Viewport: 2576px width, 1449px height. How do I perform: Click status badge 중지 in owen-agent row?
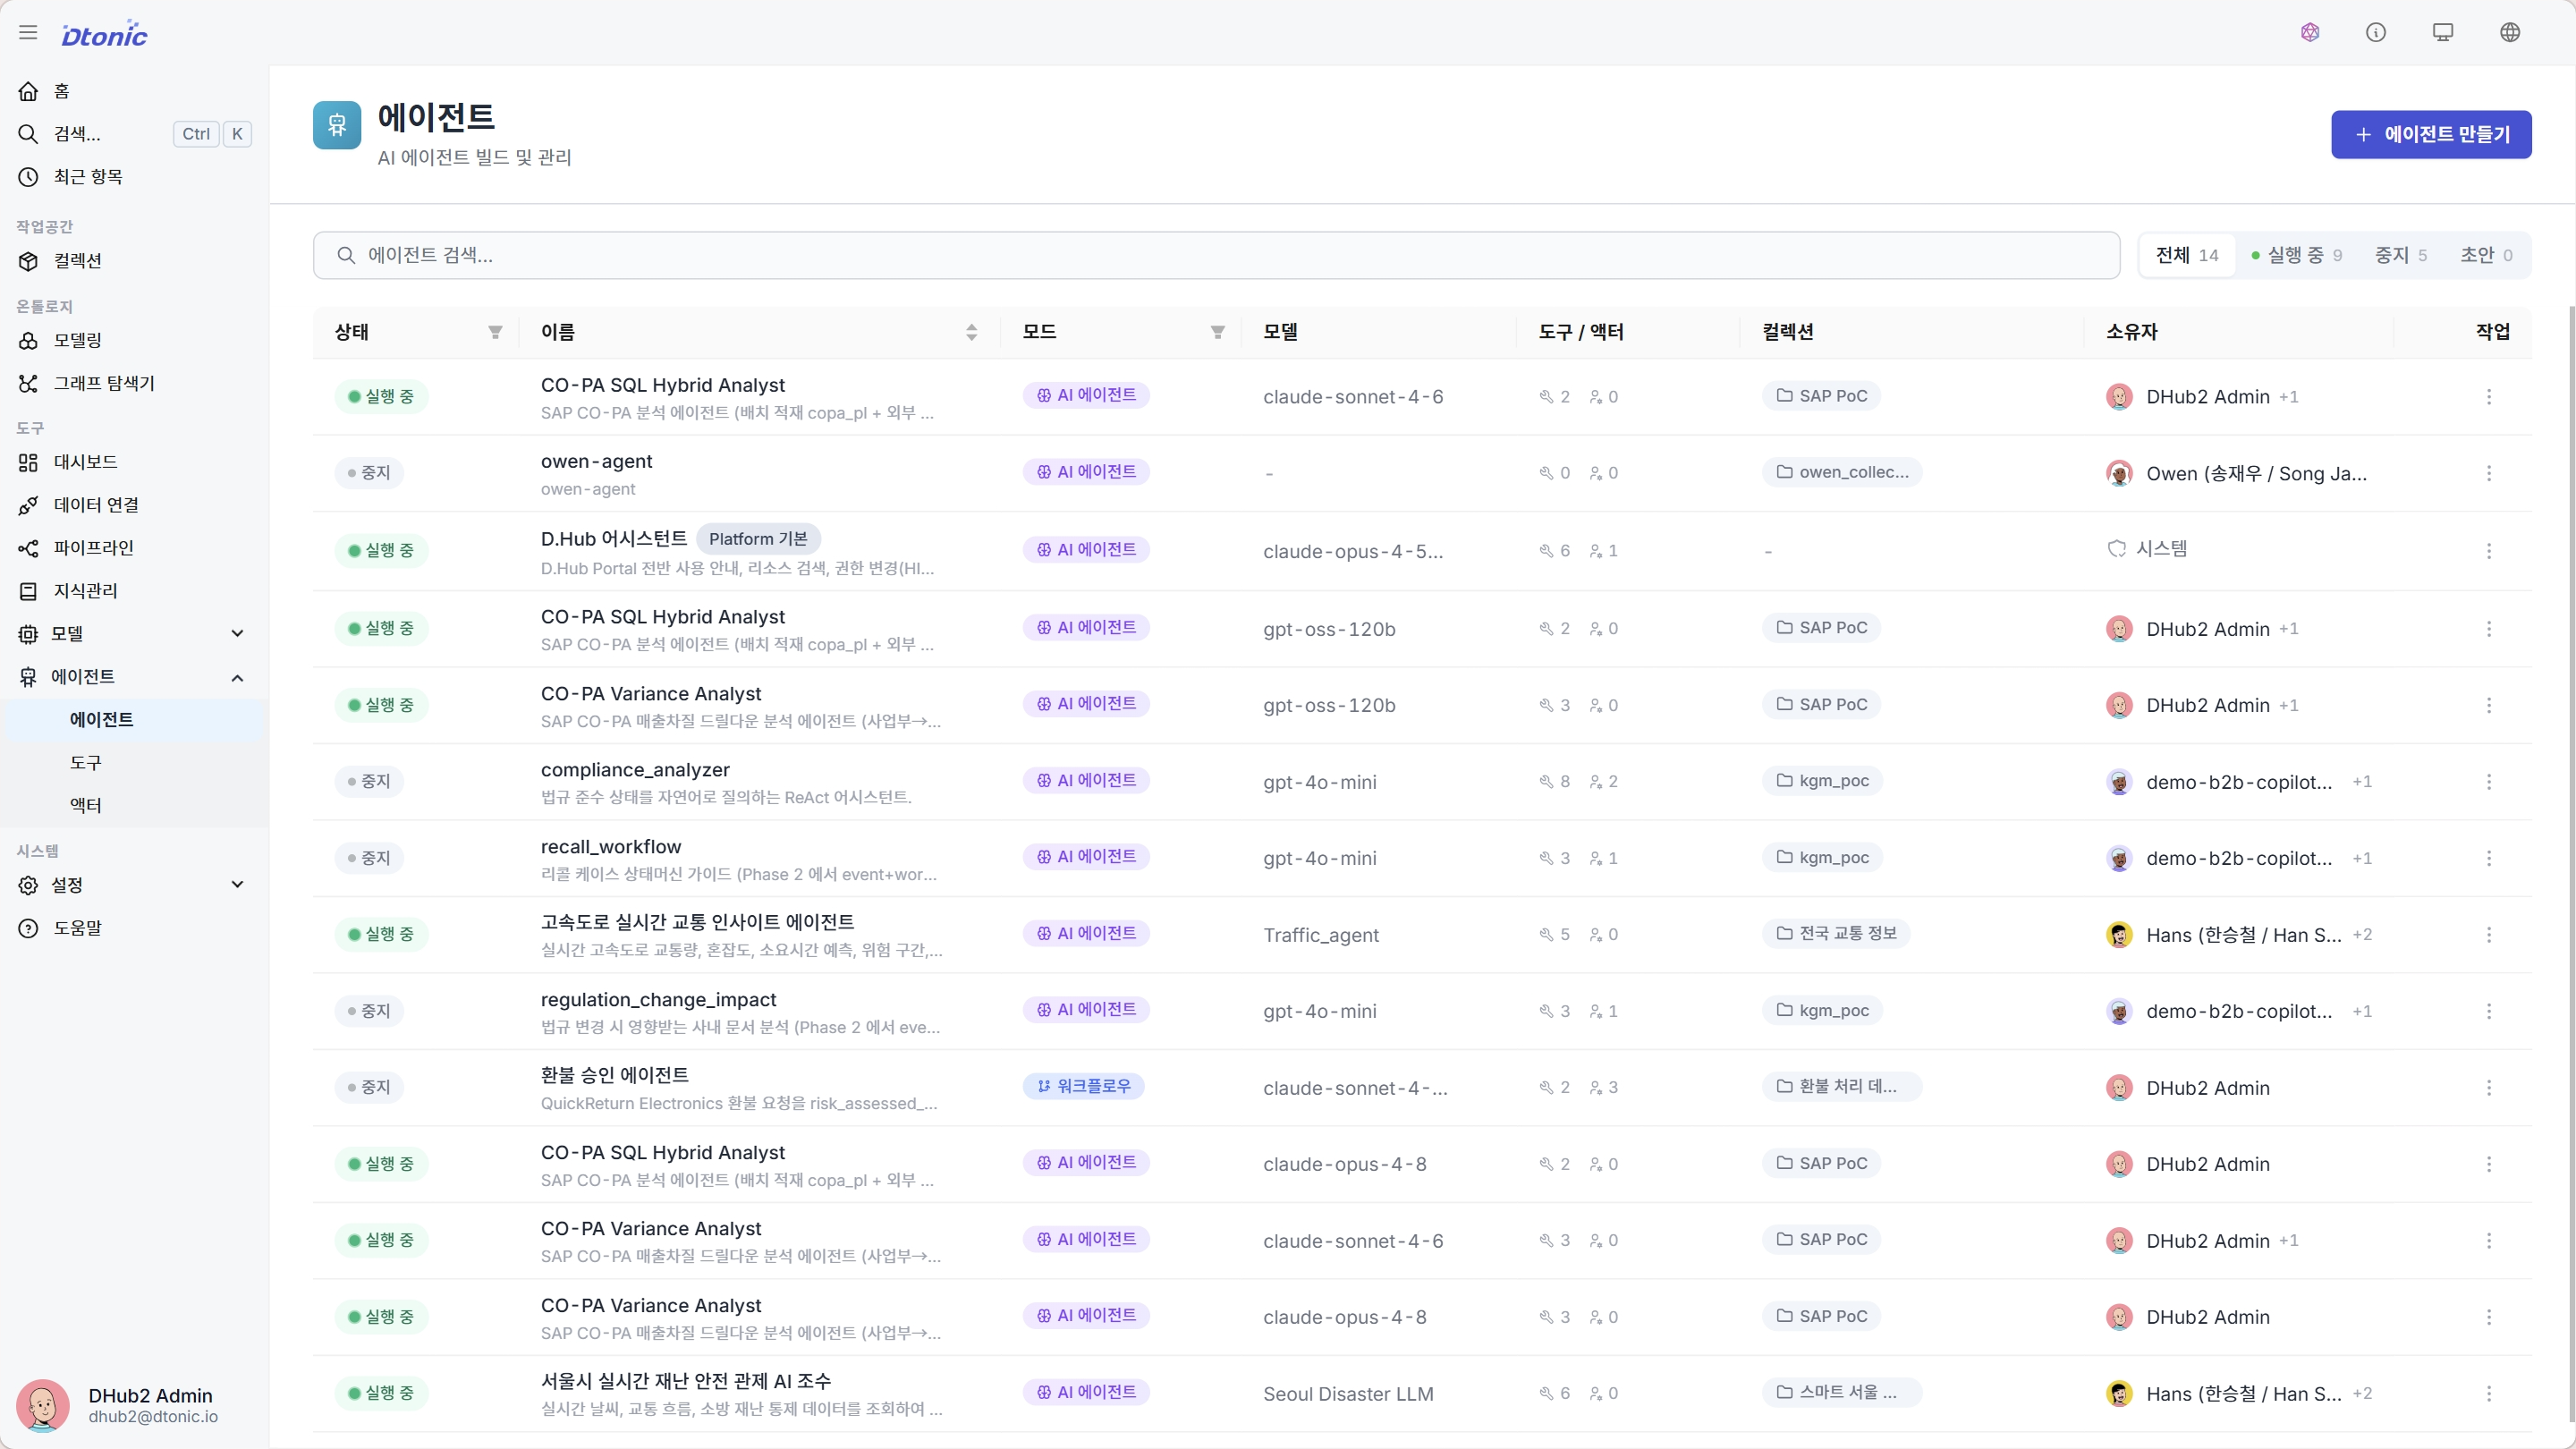coord(369,473)
